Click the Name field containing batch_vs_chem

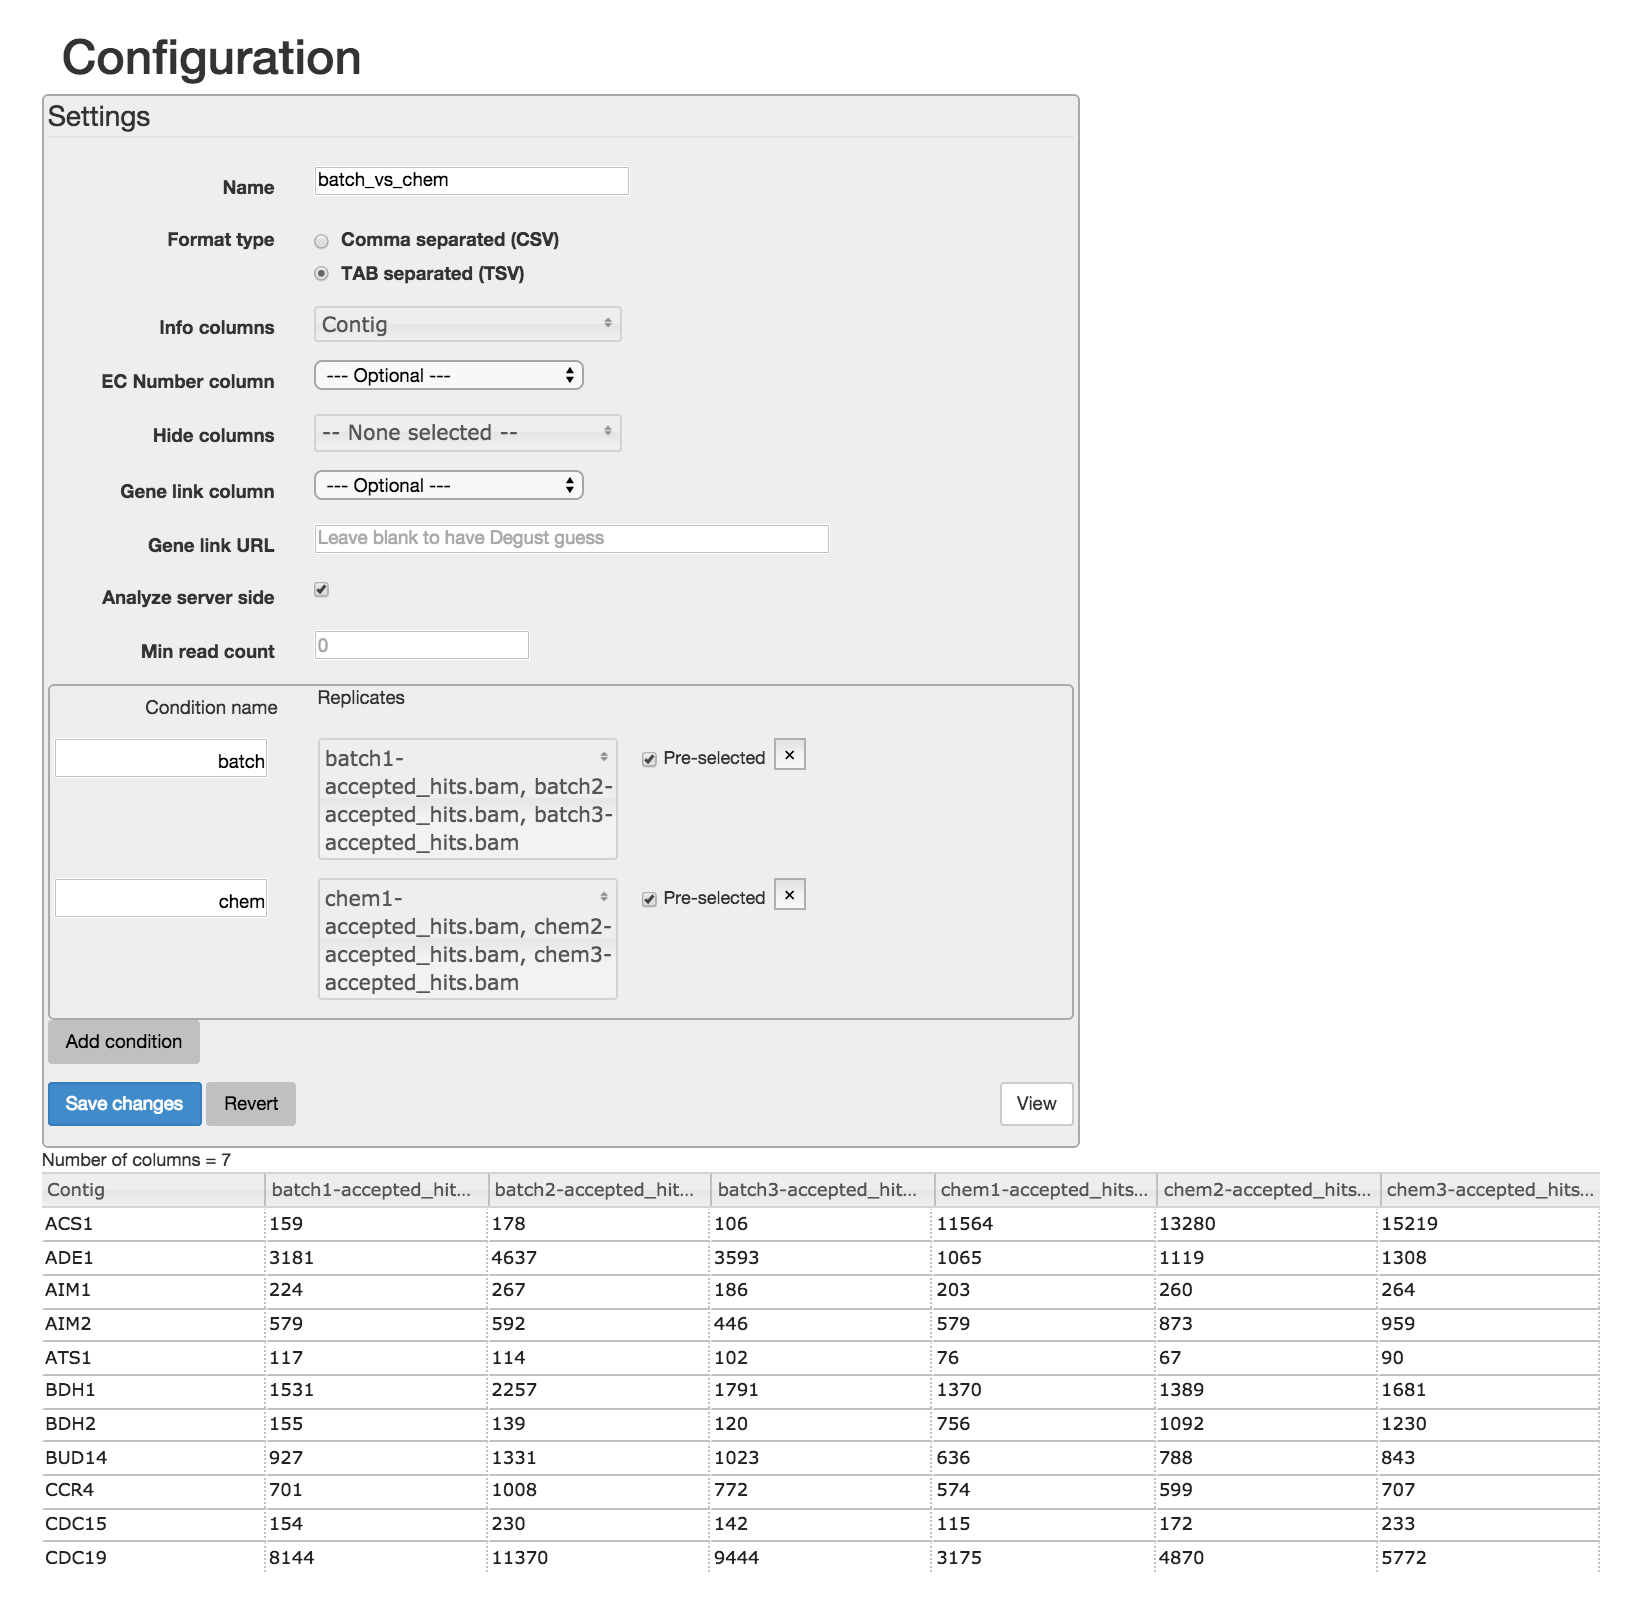click(x=471, y=181)
